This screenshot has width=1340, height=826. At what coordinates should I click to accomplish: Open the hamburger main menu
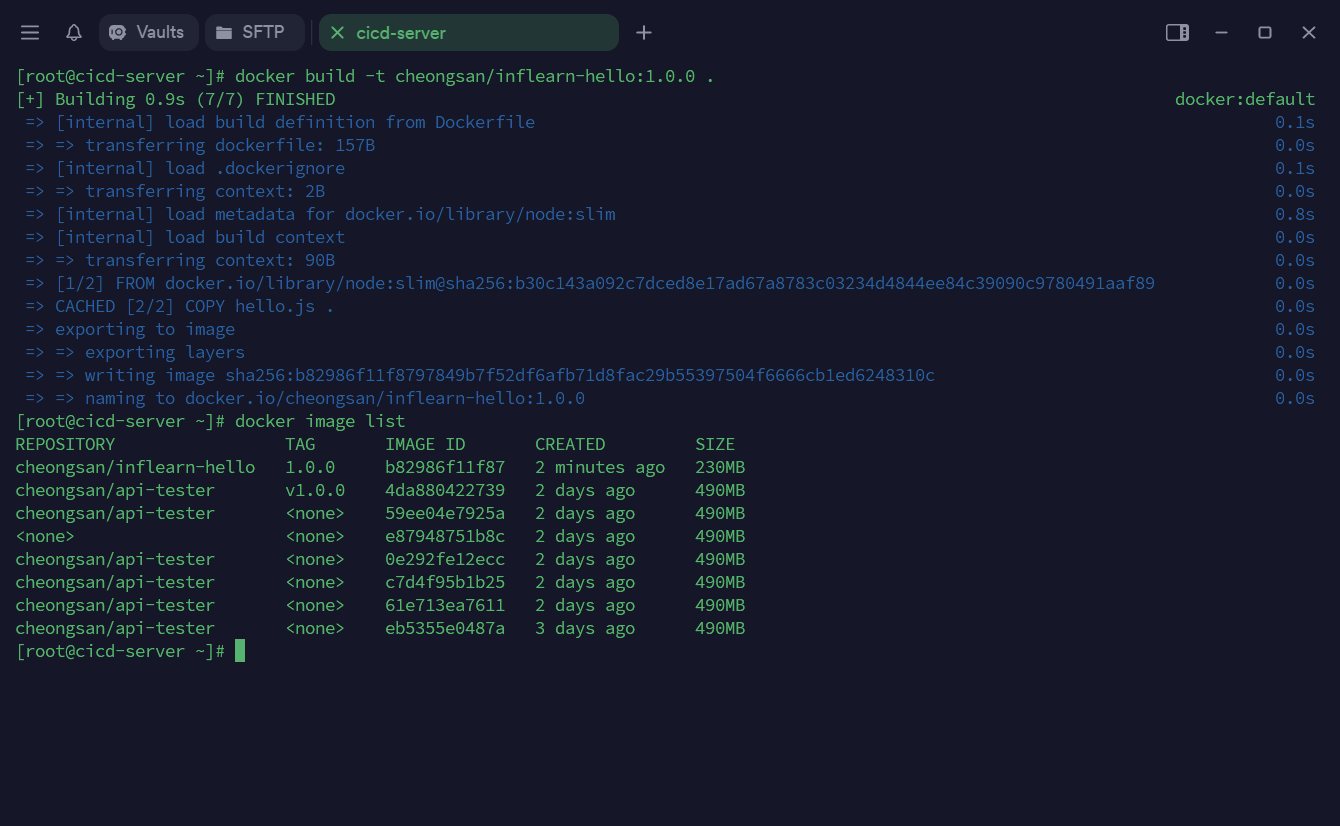coord(30,33)
